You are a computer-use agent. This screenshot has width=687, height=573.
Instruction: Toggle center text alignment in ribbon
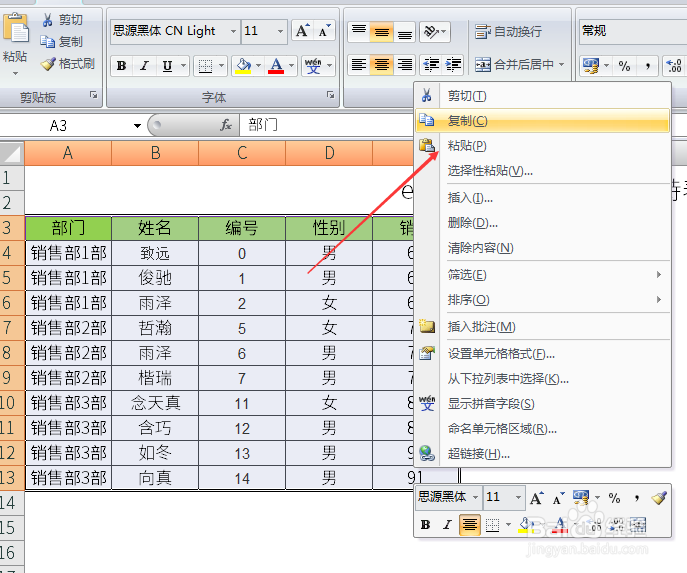382,65
